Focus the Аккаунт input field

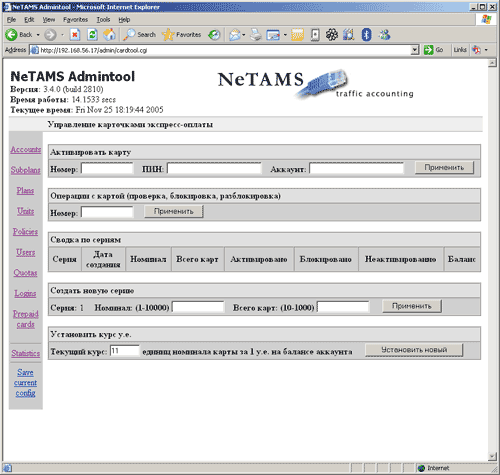point(356,168)
